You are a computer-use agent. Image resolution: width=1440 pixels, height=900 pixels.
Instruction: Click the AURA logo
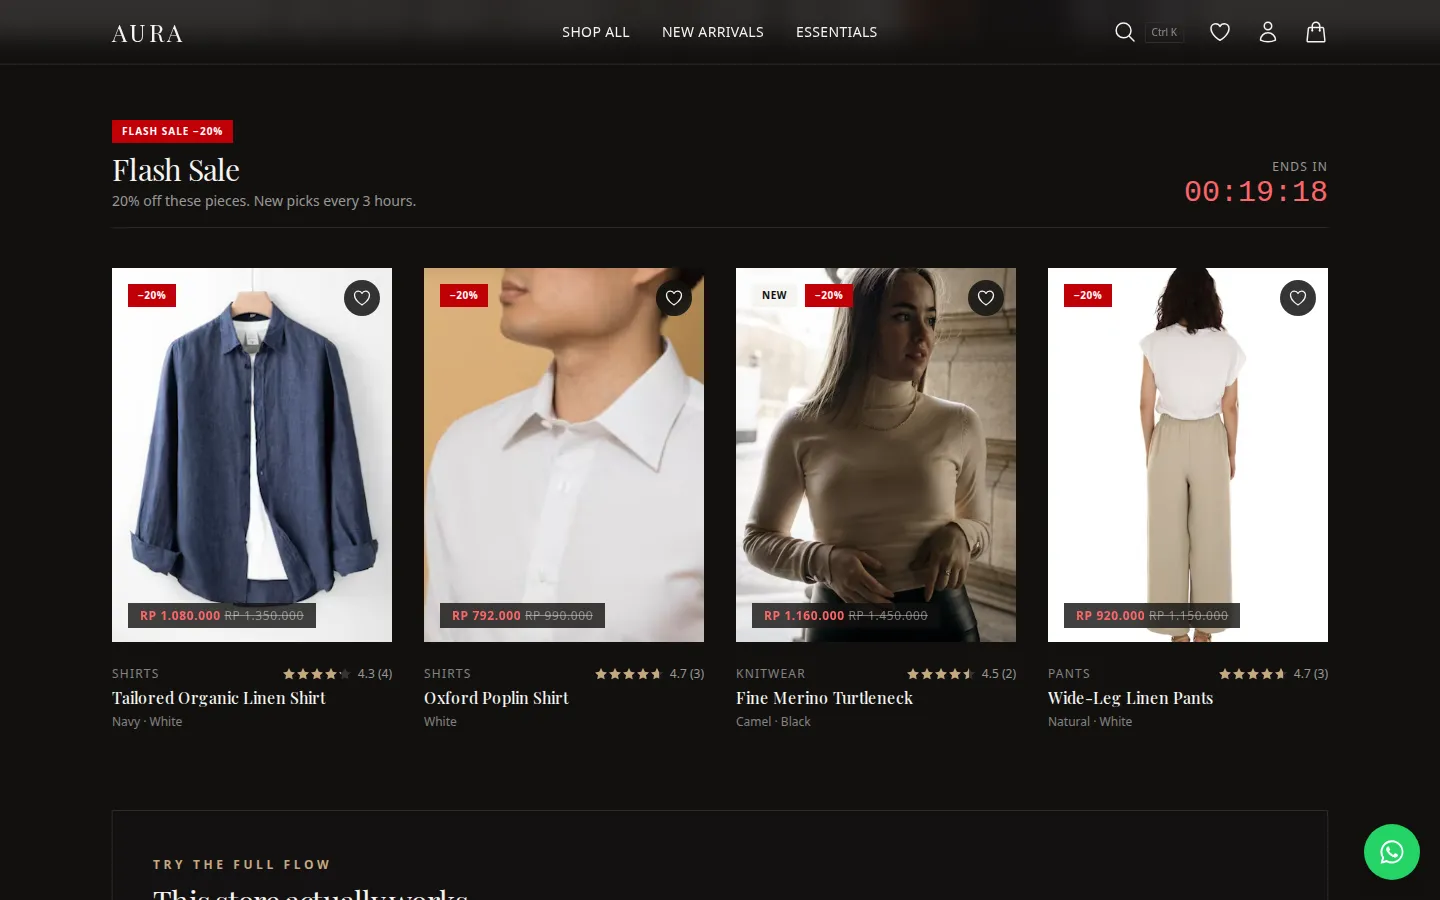pyautogui.click(x=147, y=34)
